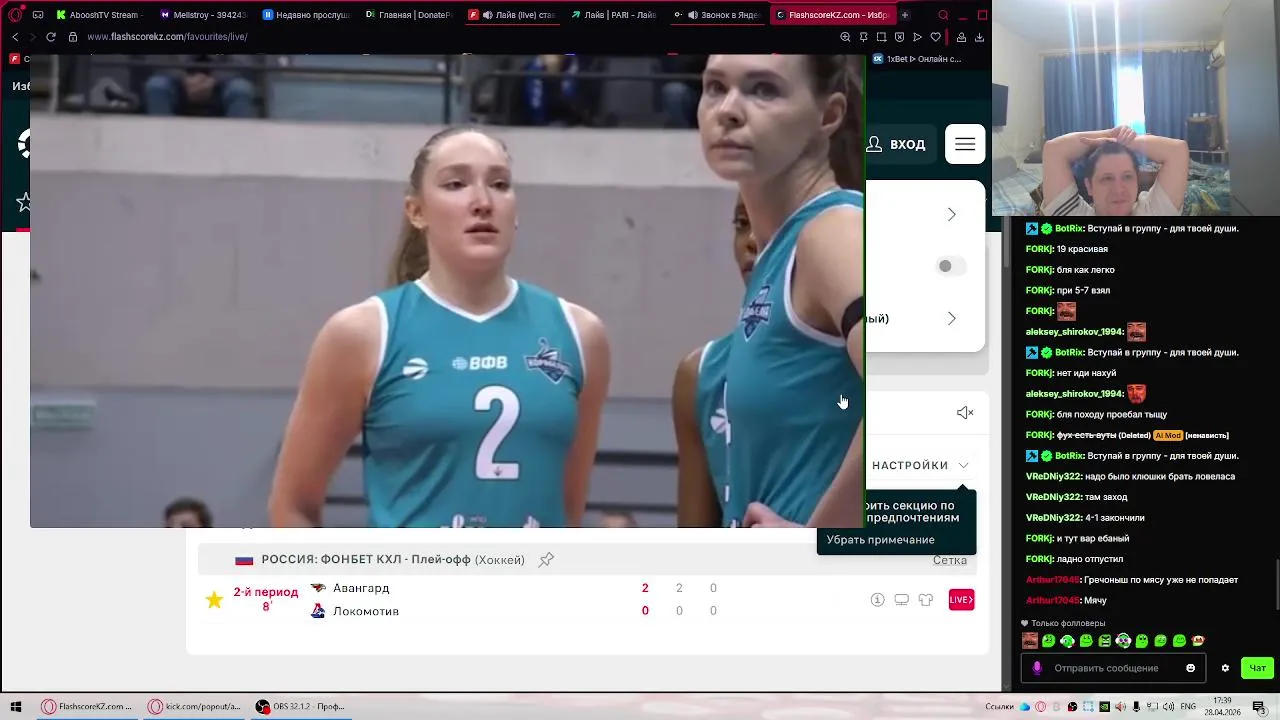Click the ВХОД login button

click(x=896, y=144)
